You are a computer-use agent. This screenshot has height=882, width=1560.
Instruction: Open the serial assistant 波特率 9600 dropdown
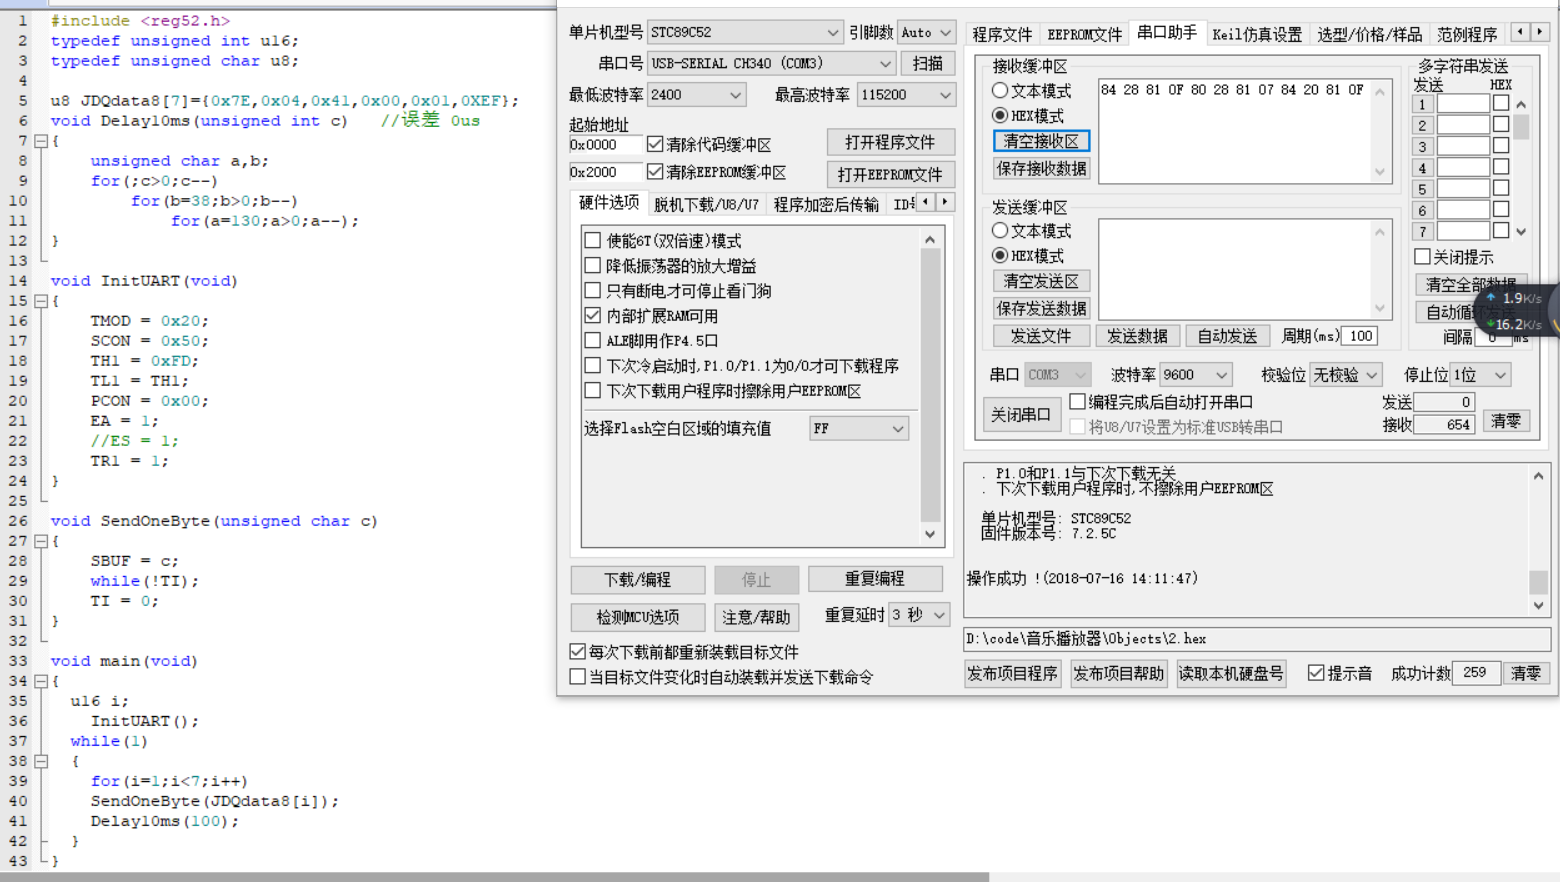coord(1223,374)
